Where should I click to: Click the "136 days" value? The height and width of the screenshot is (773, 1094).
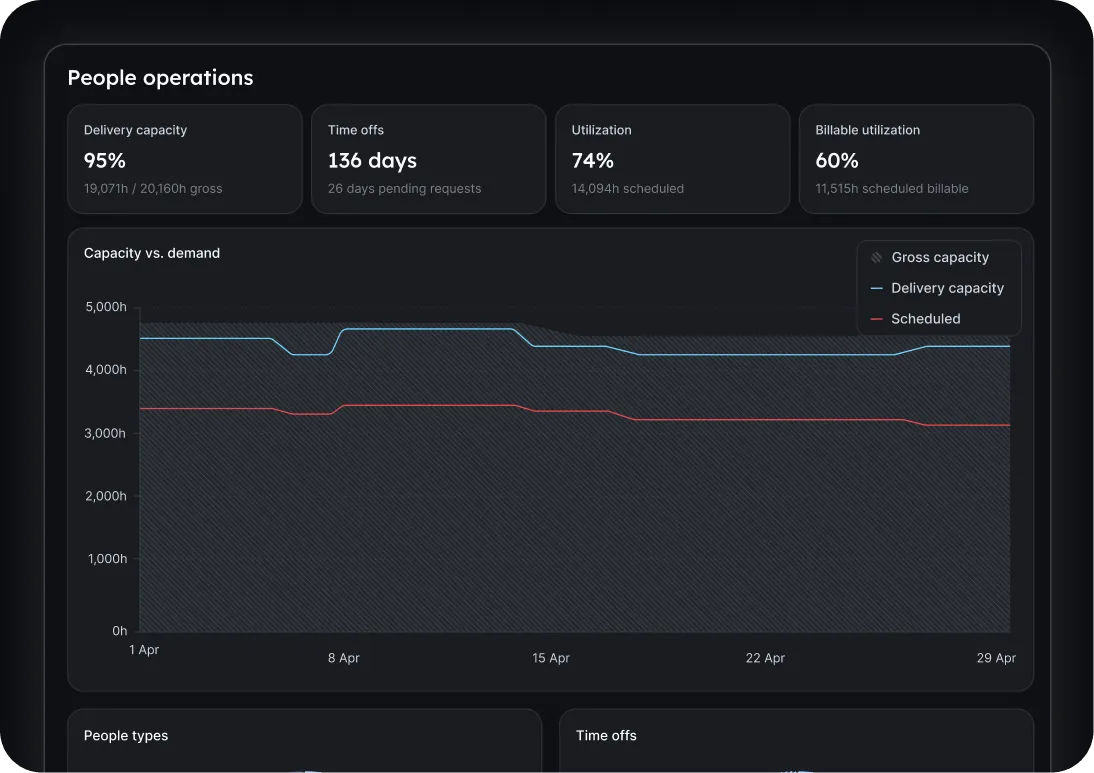tap(373, 160)
